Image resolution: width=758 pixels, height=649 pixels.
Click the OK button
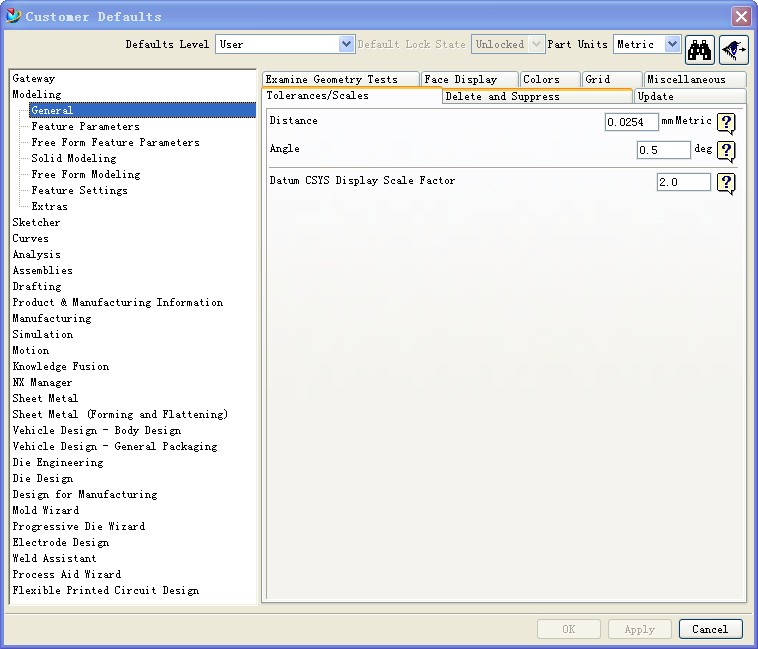point(568,629)
